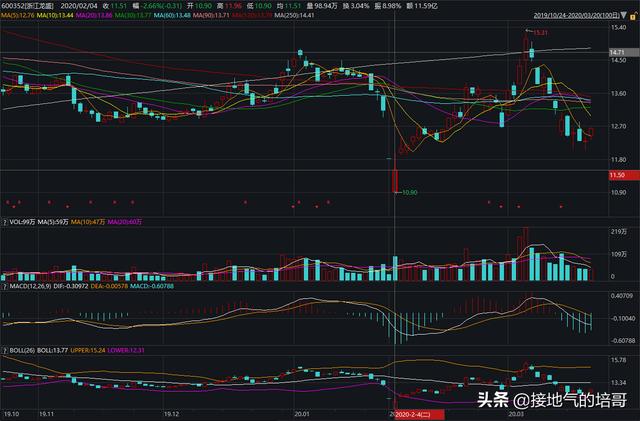This screenshot has width=640, height=421.
Task: Select the MACD(12,26,9) indicator label
Action: tap(31, 286)
